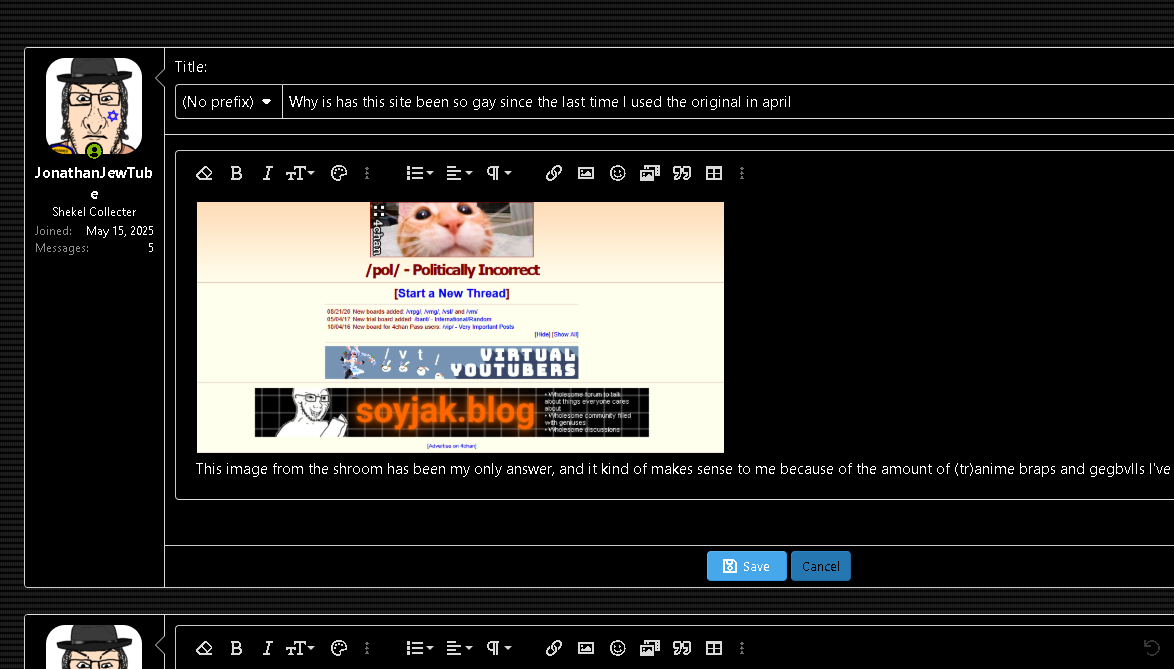Show more text options in bottom editor

(x=367, y=648)
